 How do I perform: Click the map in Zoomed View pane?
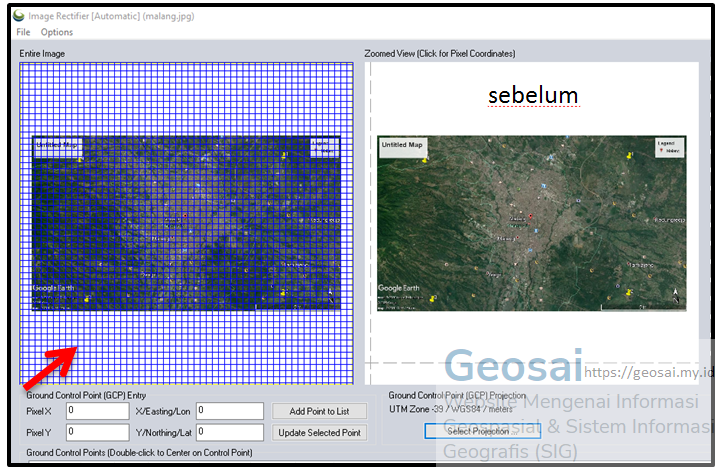click(x=532, y=223)
